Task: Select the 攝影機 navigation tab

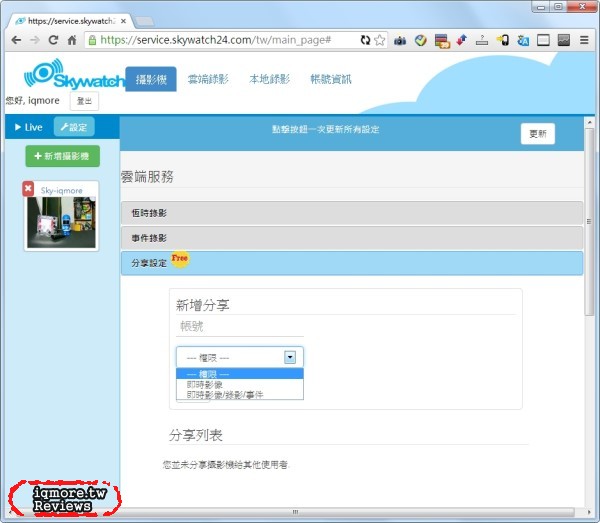Action: 151,79
